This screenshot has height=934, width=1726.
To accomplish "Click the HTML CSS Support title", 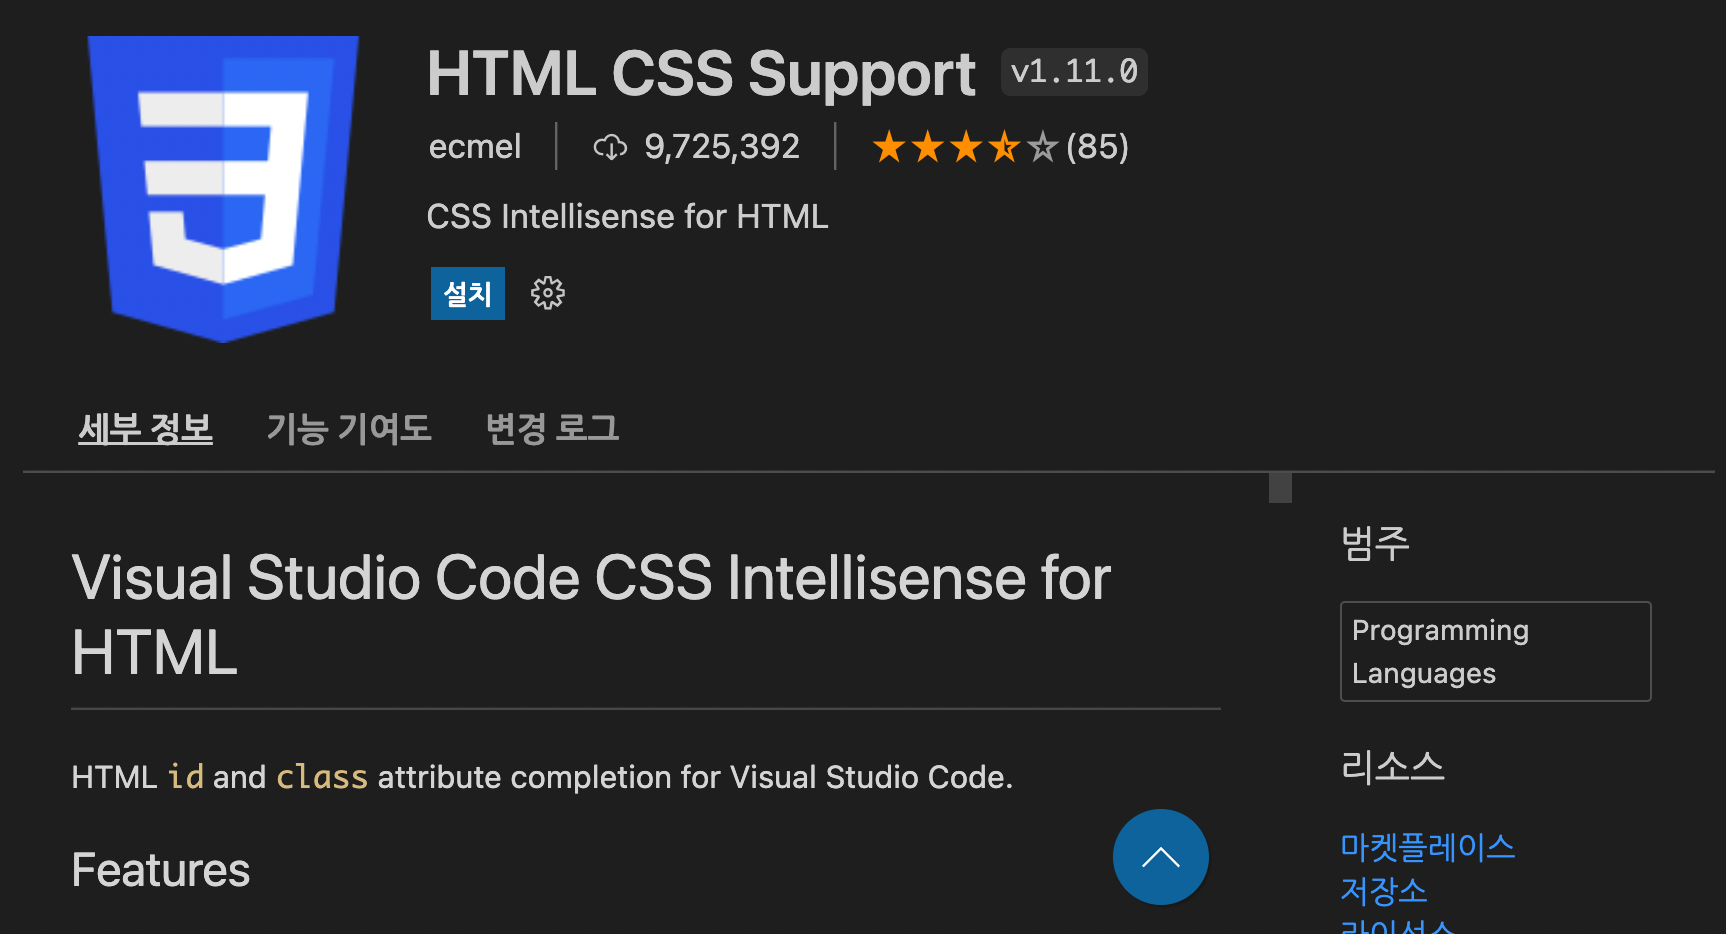I will click(x=701, y=74).
